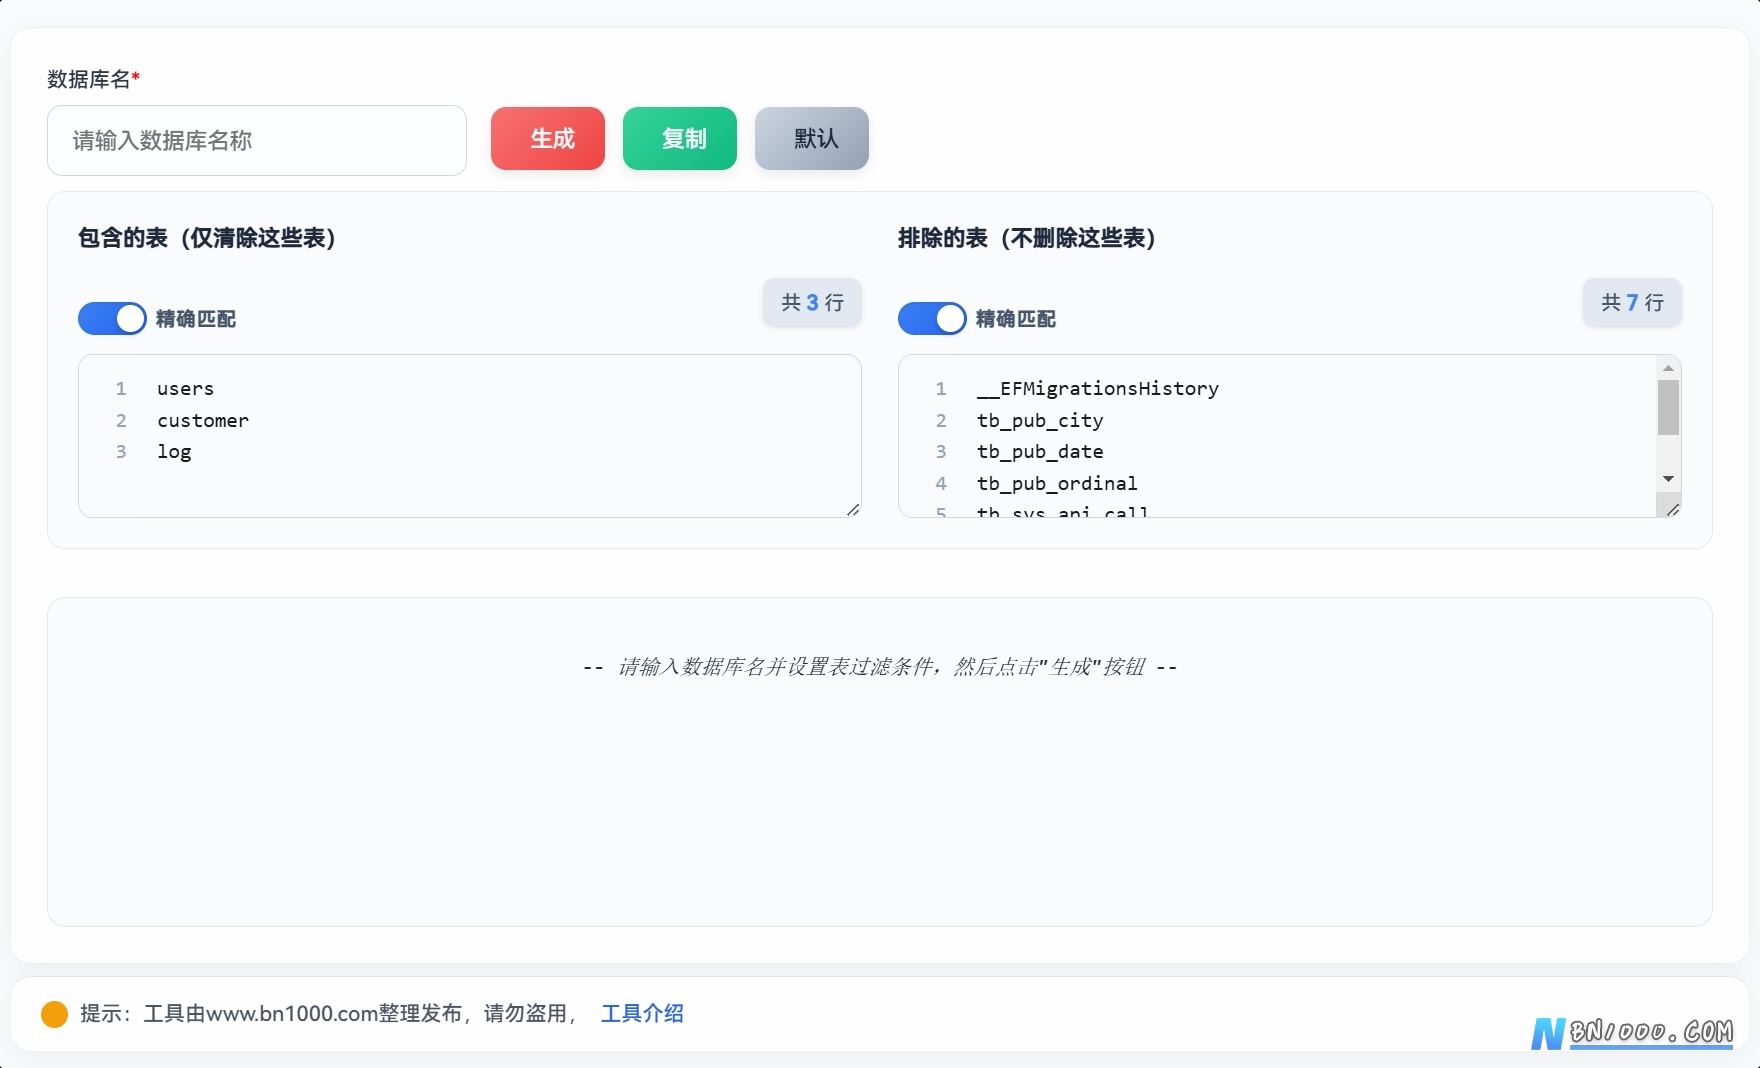Click the excluded tables scrollbar up arrow
Image resolution: width=1760 pixels, height=1068 pixels.
[1668, 368]
